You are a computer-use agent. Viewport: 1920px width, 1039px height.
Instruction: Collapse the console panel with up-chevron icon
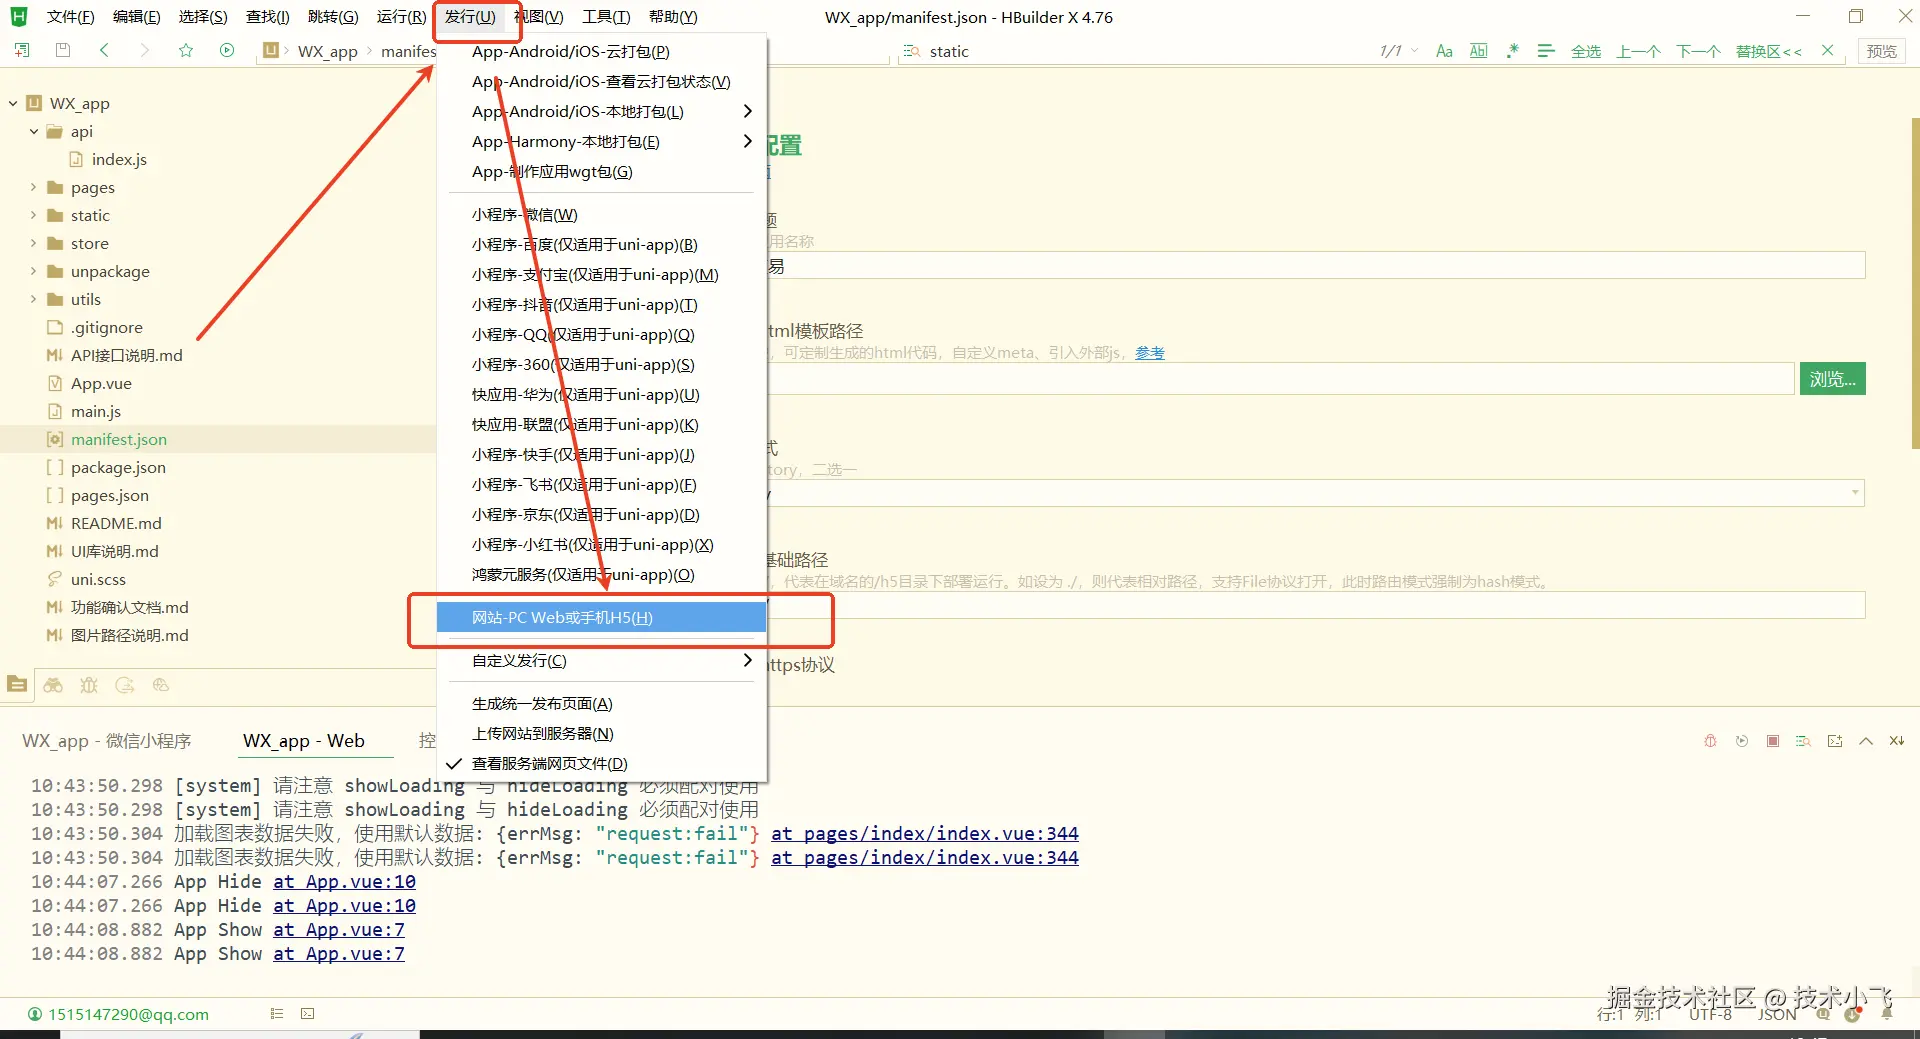(x=1866, y=741)
